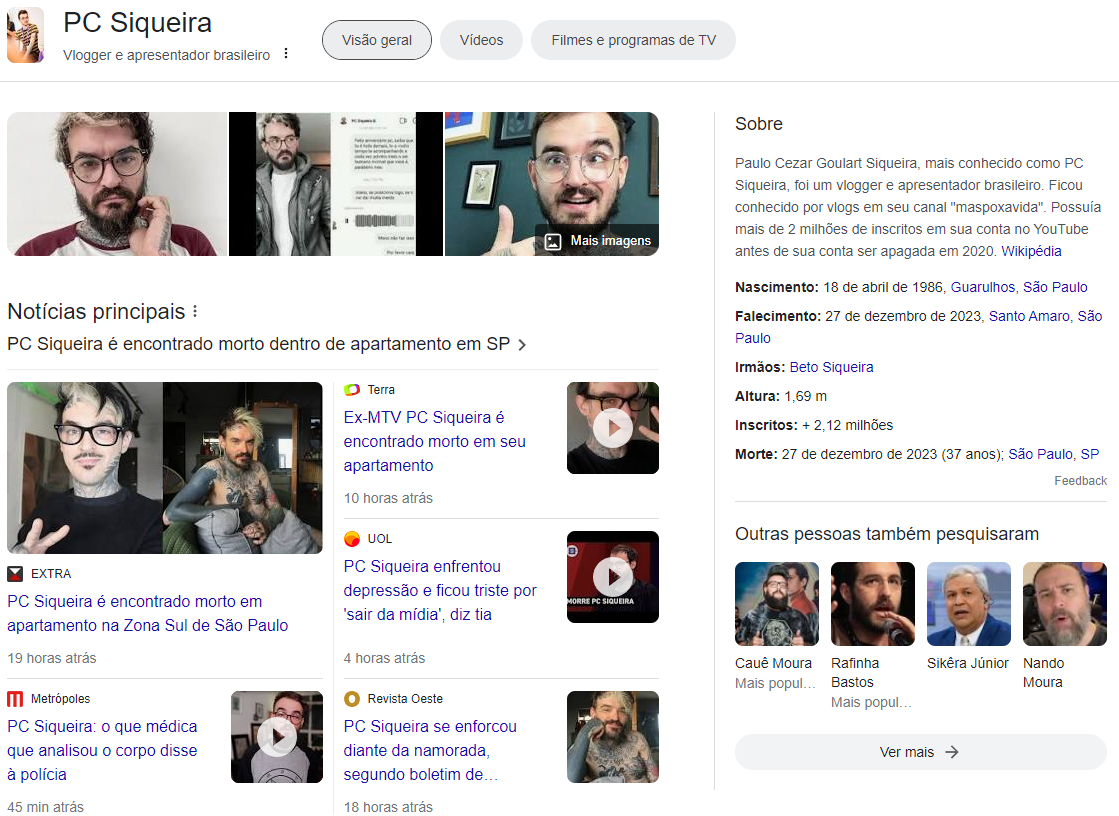Click the image icon on Mais imagens
This screenshot has width=1119, height=816.
553,241
